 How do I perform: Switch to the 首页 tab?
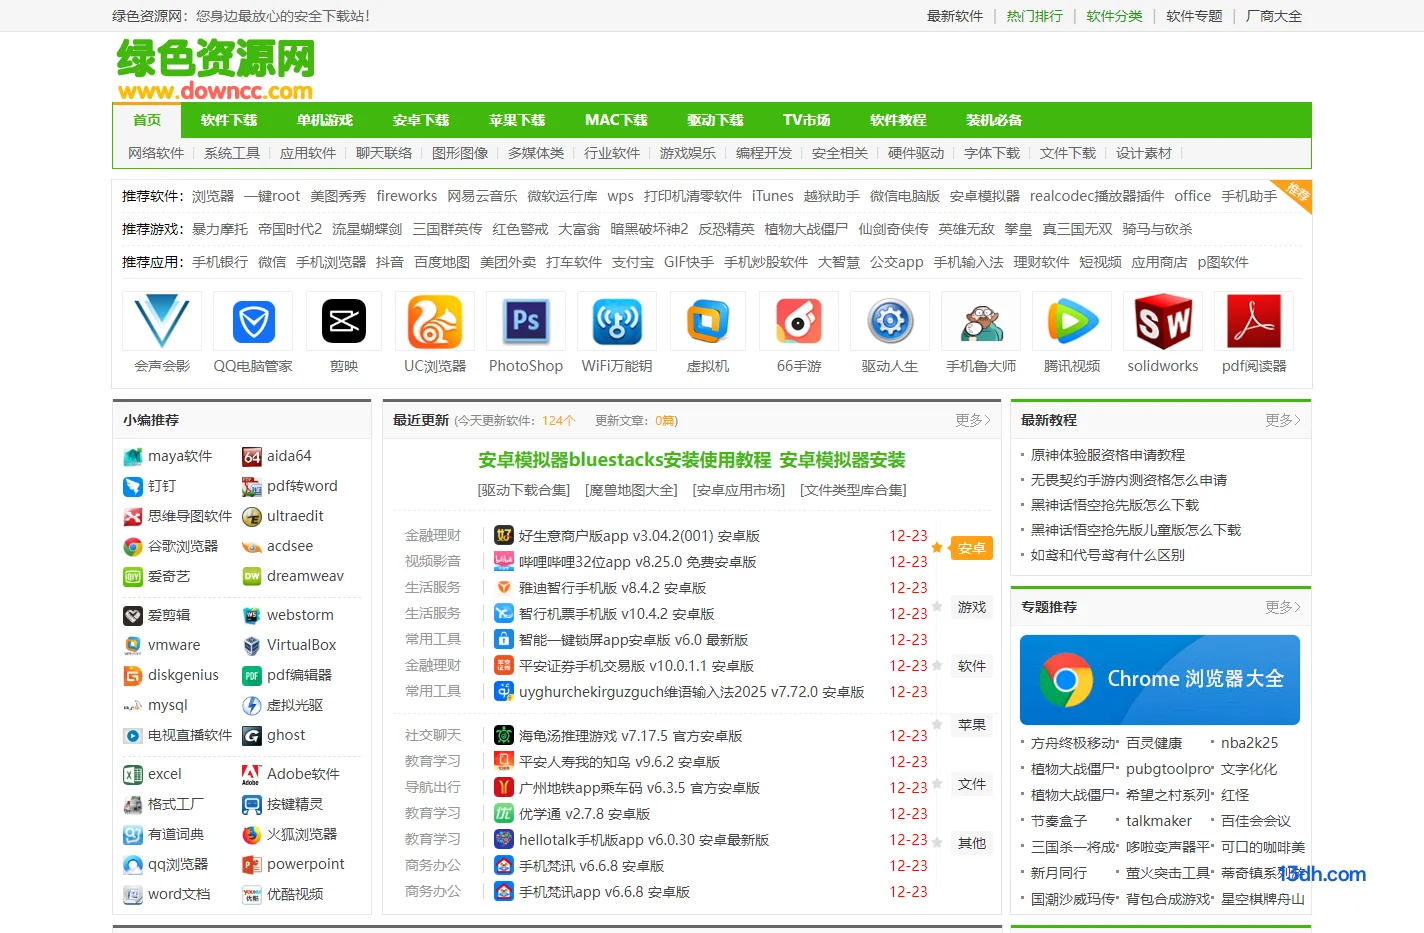(147, 120)
